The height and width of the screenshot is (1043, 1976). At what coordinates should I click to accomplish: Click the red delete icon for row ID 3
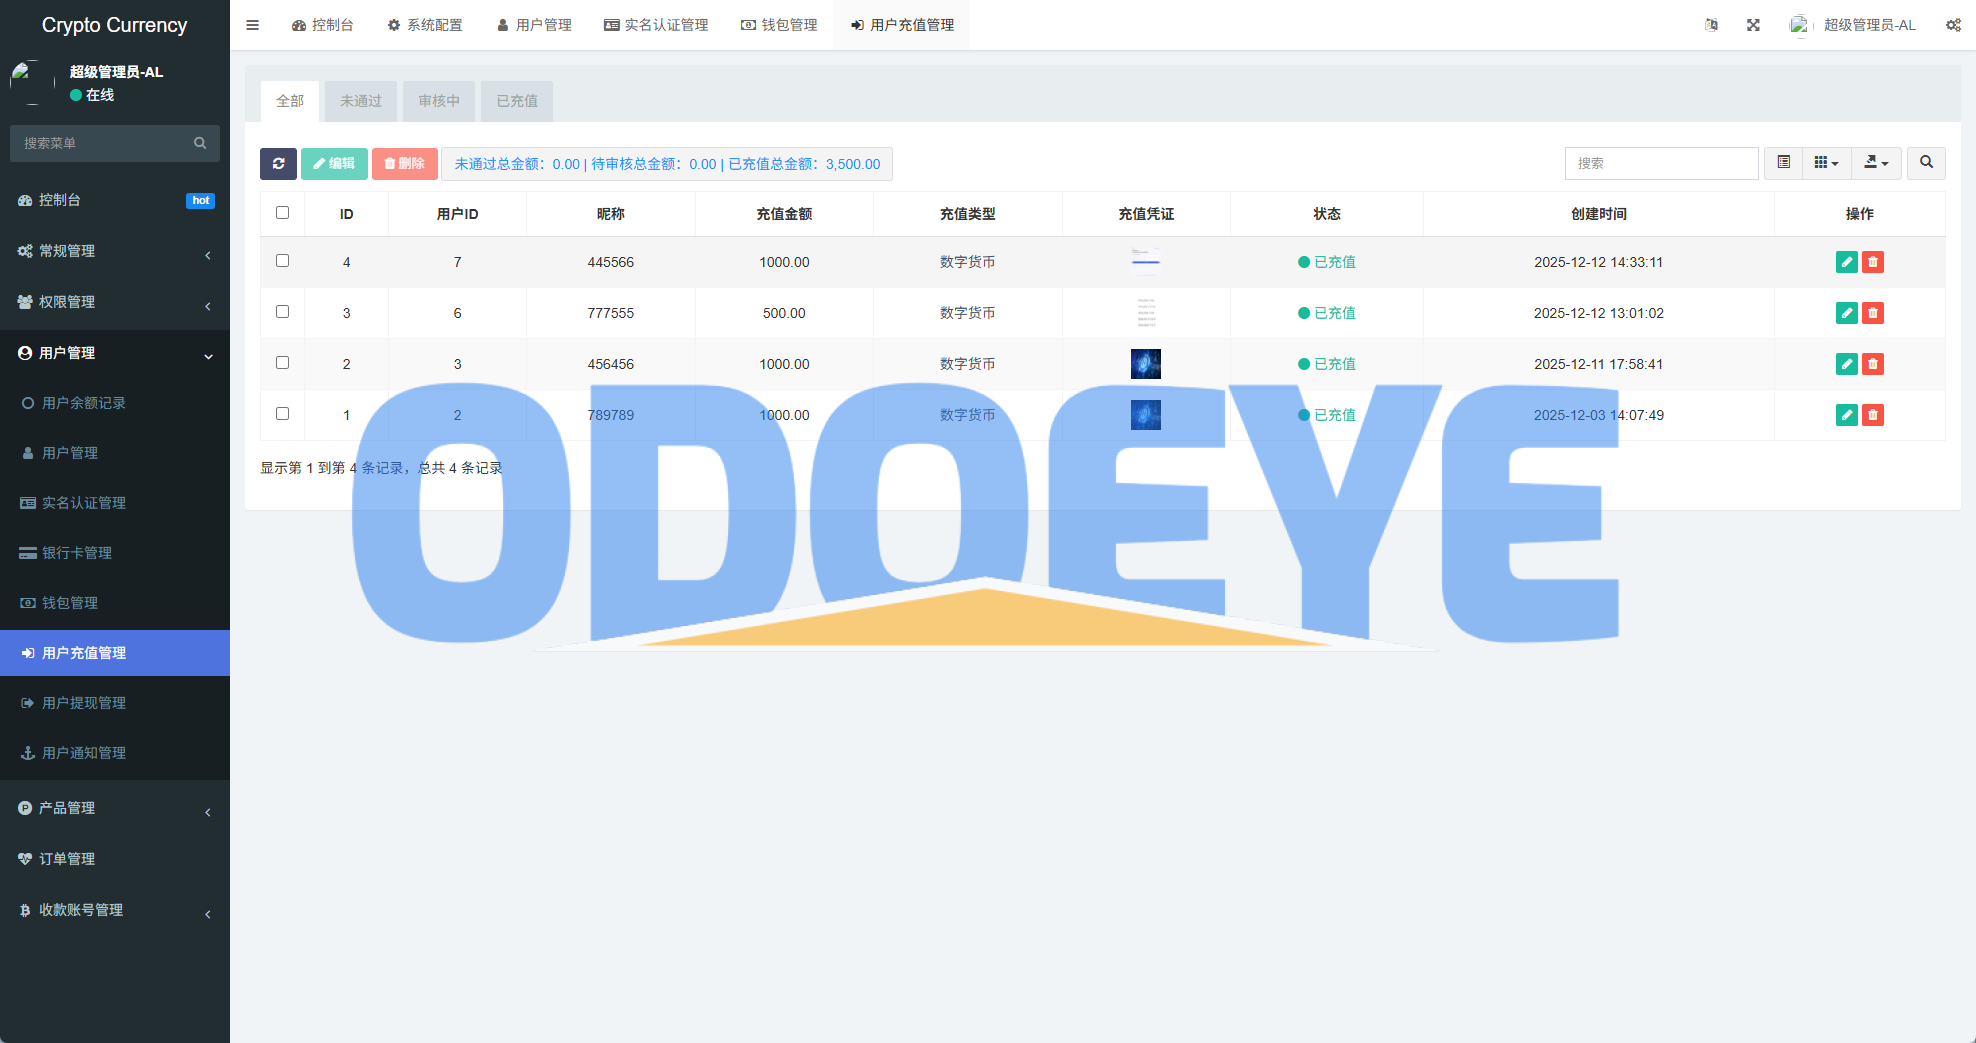pyautogui.click(x=1873, y=313)
